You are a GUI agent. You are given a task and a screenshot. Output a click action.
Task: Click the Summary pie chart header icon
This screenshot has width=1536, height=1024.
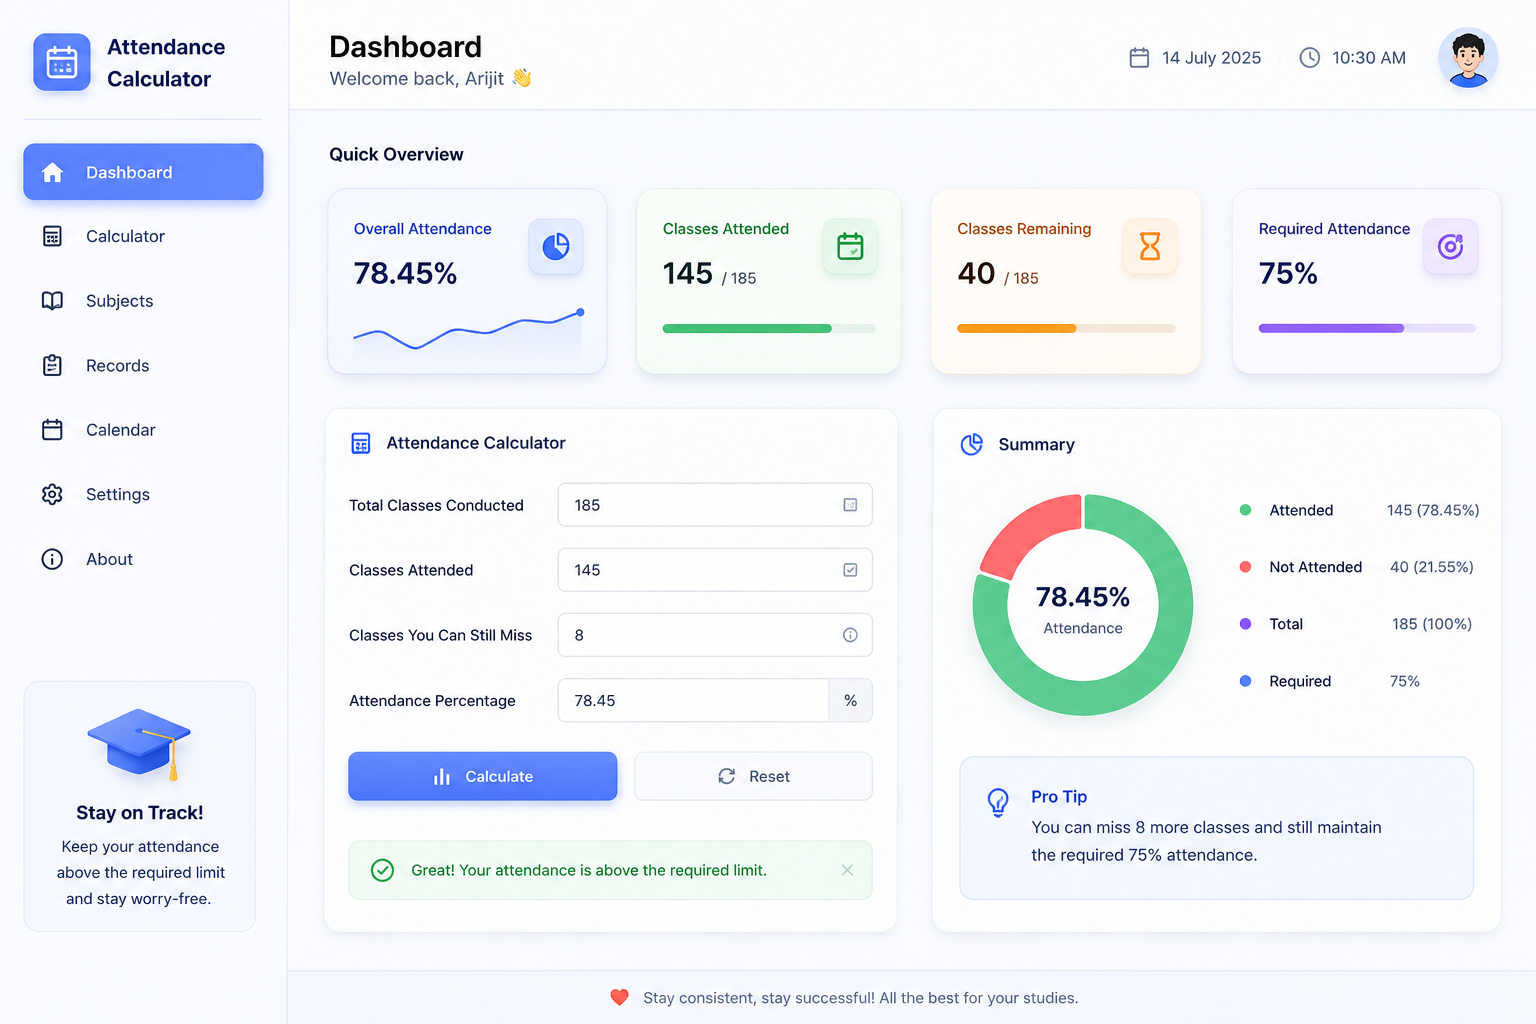tap(972, 444)
